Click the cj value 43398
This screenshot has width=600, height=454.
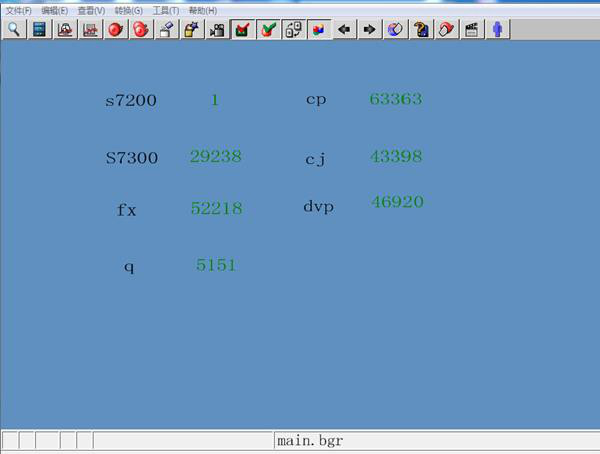tap(396, 157)
